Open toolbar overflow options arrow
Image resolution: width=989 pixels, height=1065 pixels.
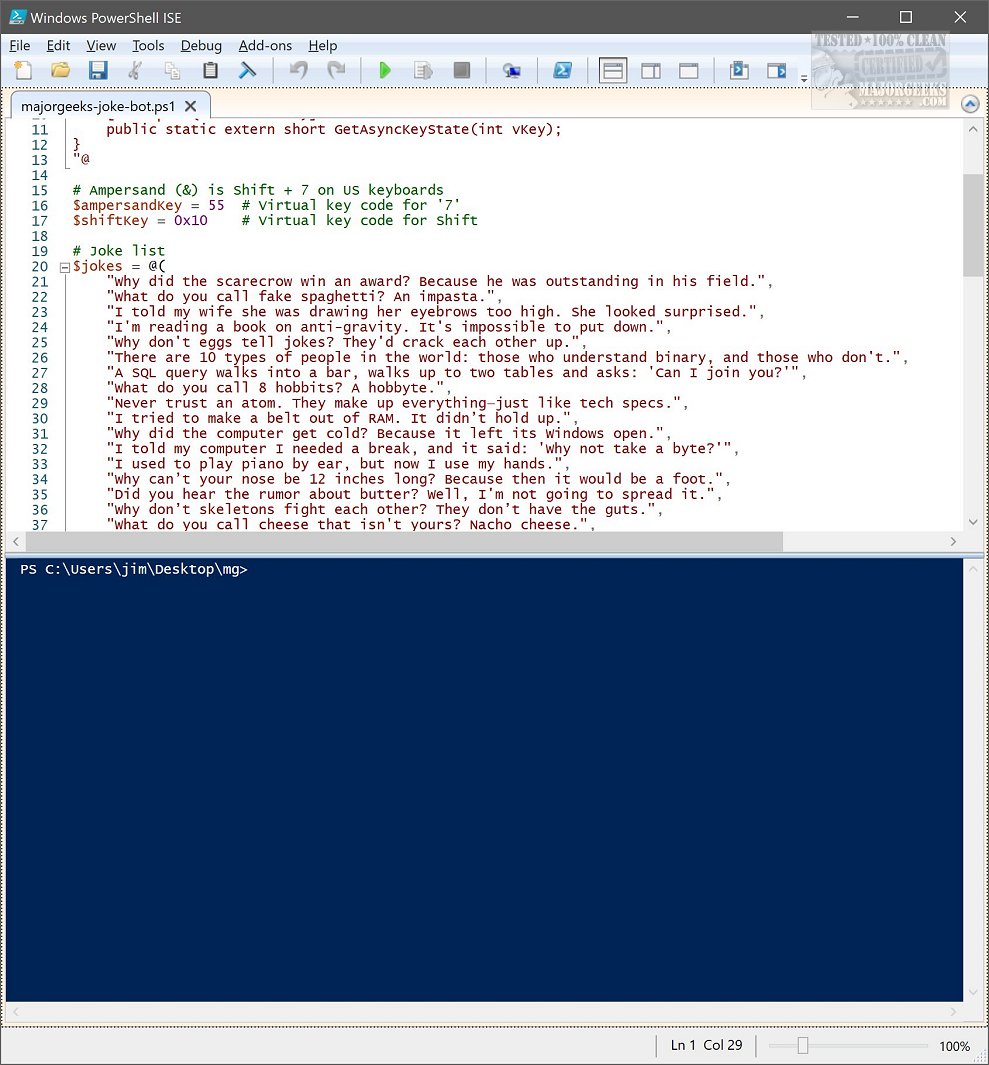(x=804, y=78)
